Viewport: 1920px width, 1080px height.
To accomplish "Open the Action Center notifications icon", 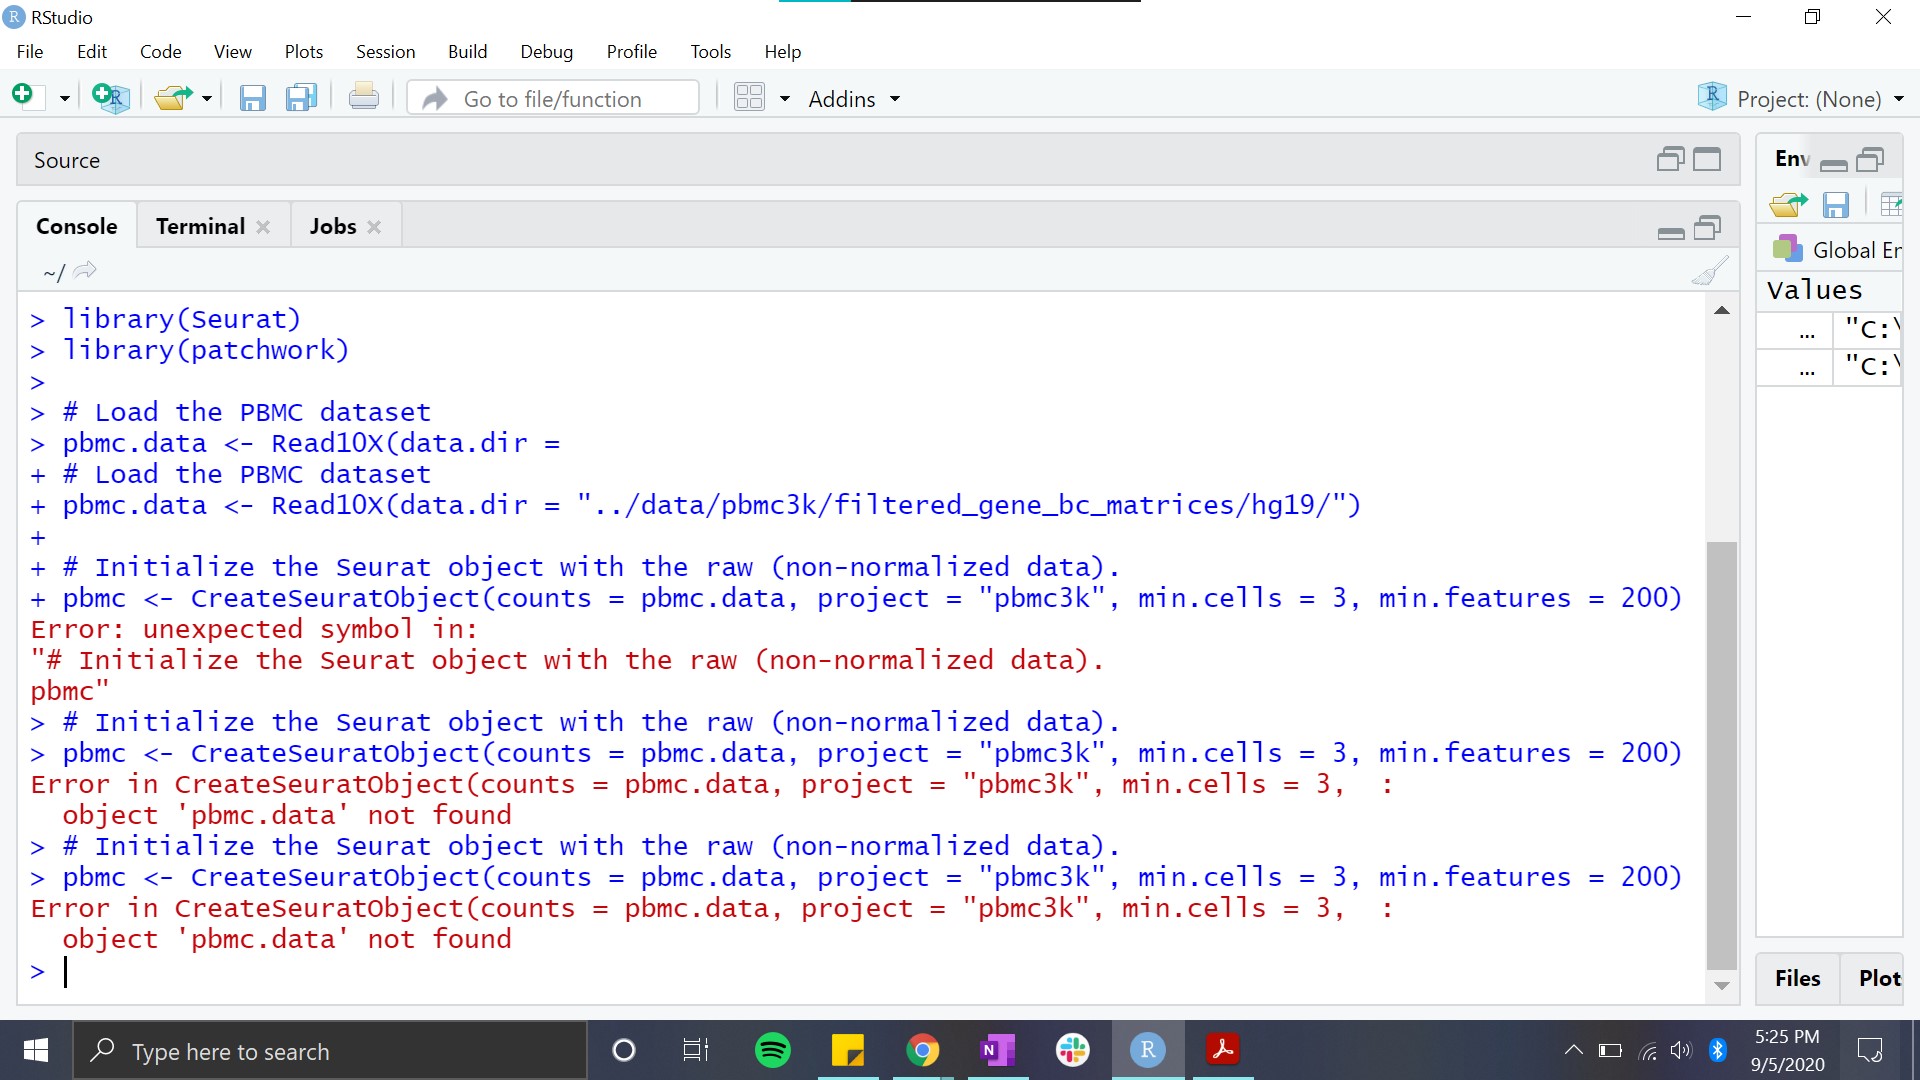I will pyautogui.click(x=1869, y=1050).
